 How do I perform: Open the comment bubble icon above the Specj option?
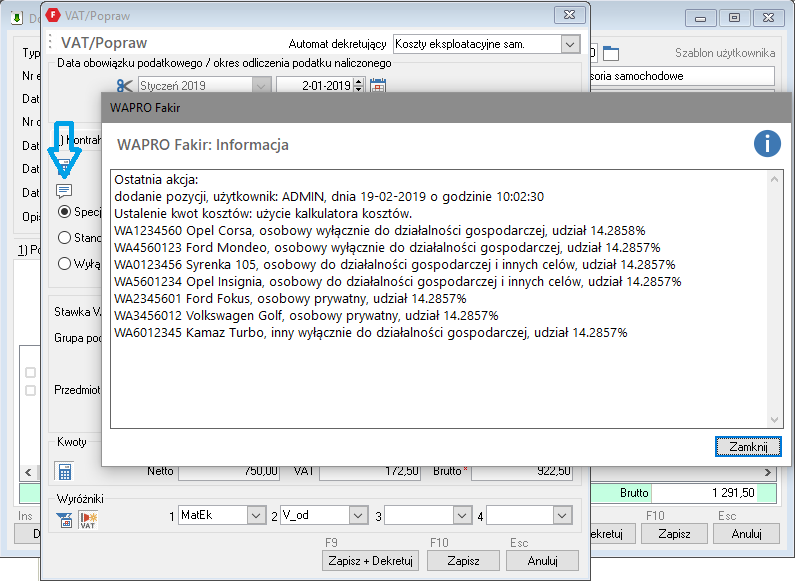tap(64, 191)
